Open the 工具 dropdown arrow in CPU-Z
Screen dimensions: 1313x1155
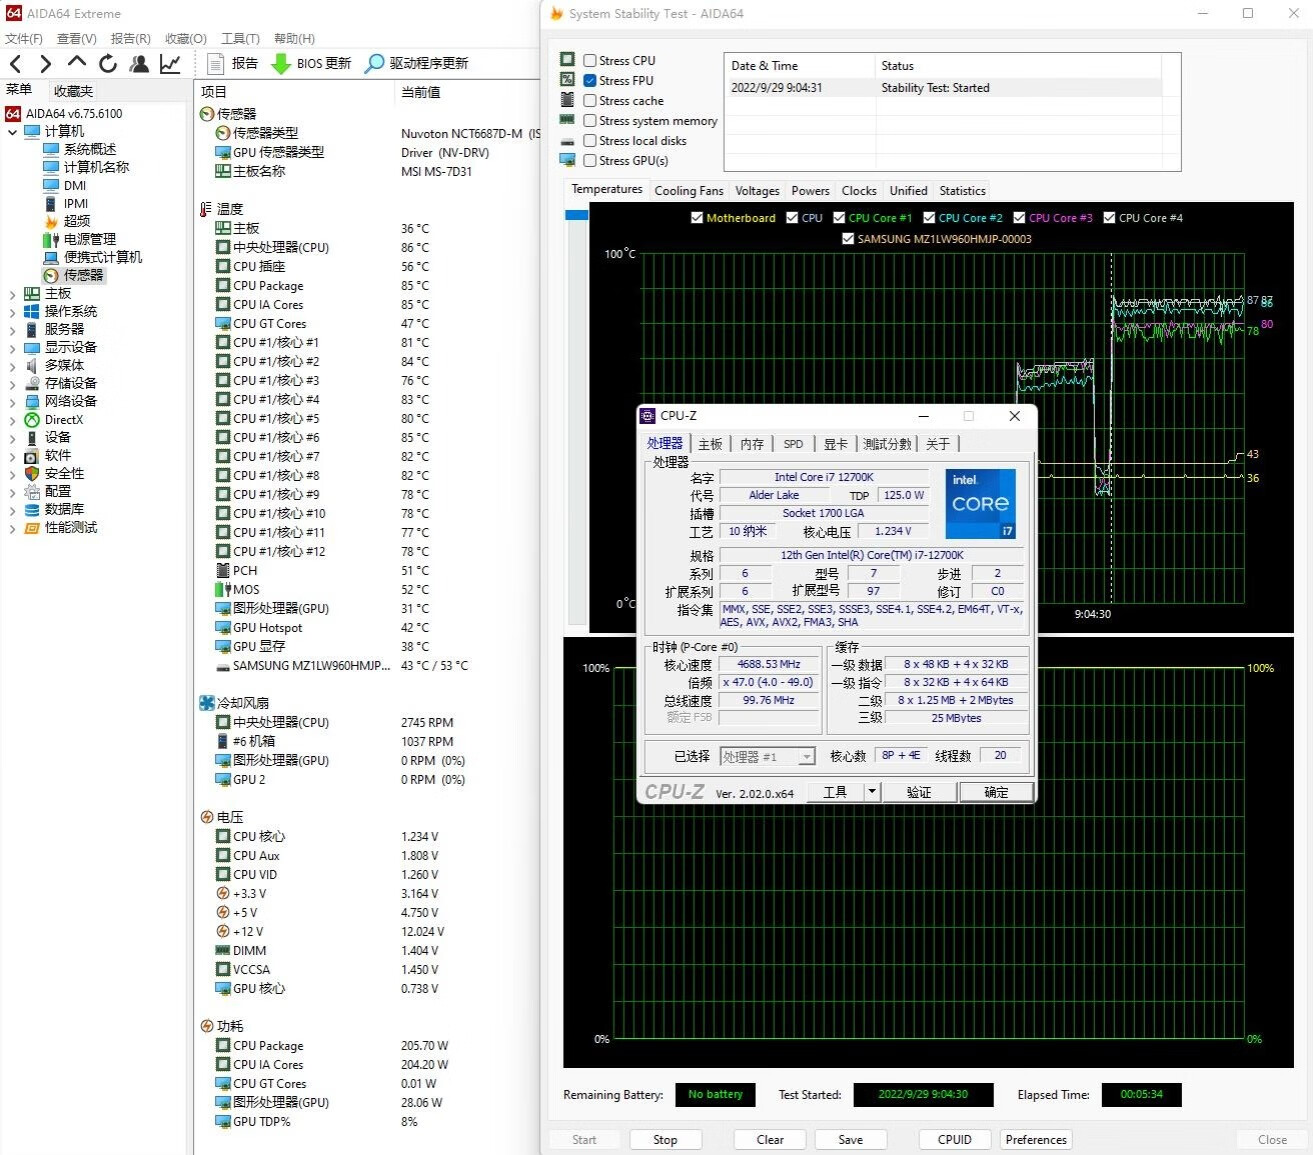(872, 792)
